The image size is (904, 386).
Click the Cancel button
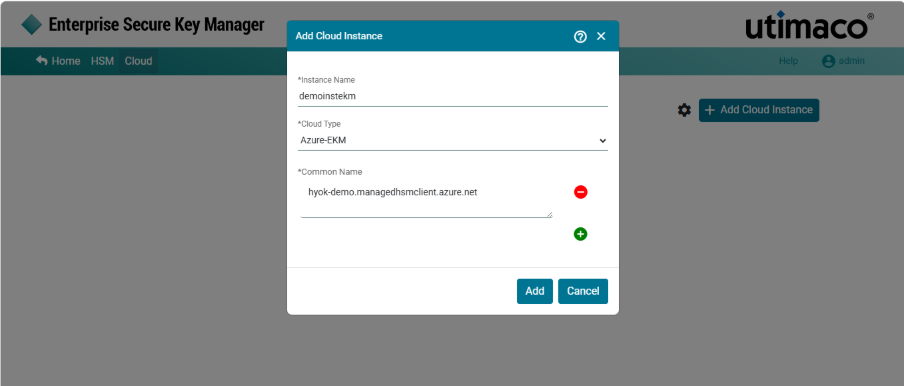583,291
